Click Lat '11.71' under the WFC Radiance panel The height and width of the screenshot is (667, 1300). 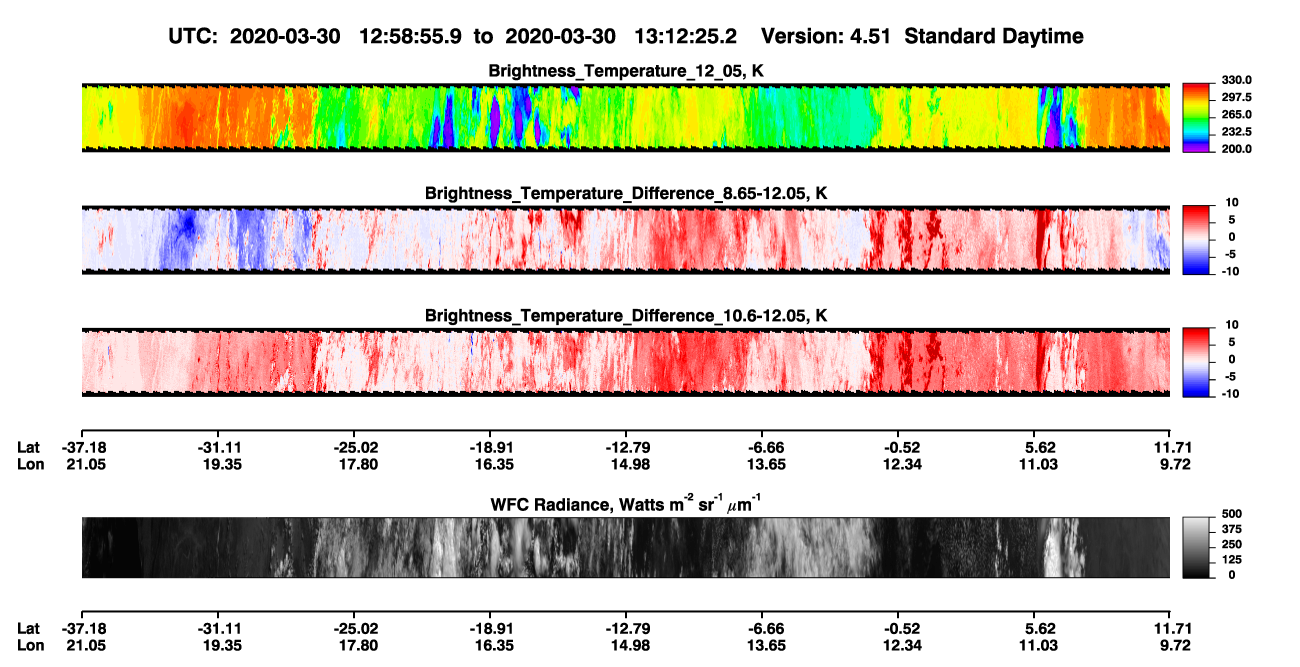coord(1172,629)
